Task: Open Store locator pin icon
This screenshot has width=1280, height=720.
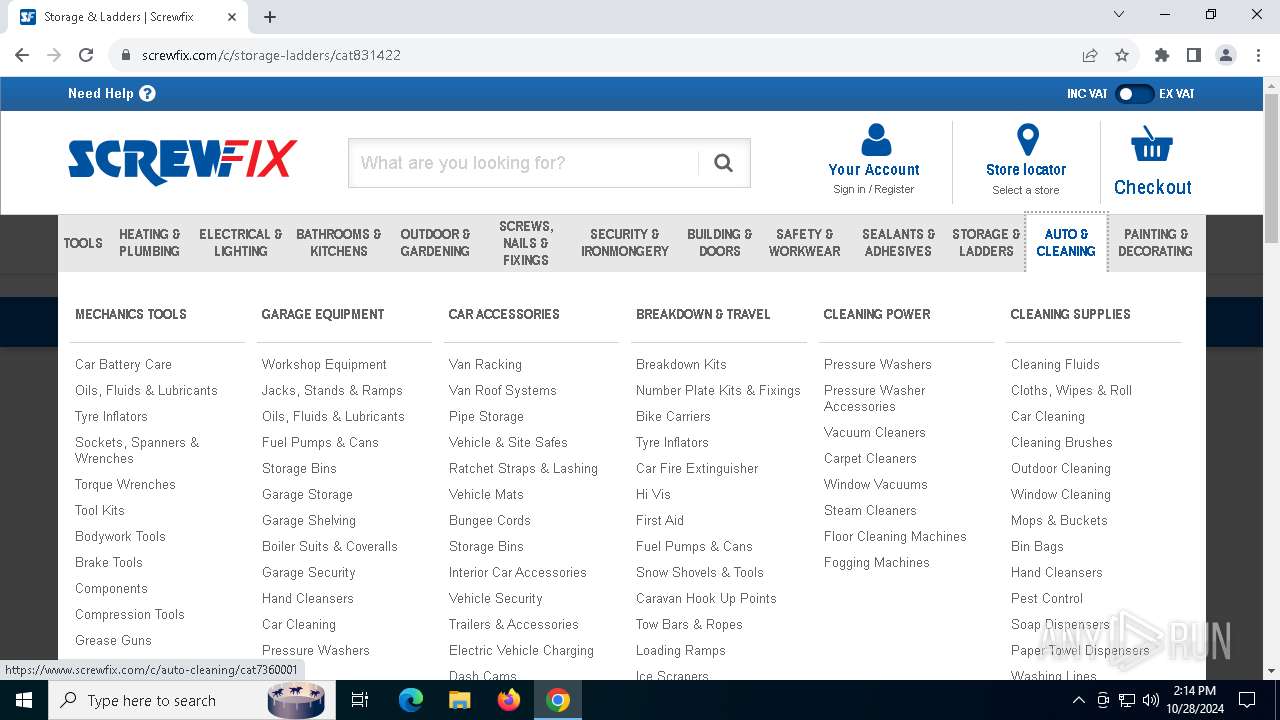Action: 1027,139
